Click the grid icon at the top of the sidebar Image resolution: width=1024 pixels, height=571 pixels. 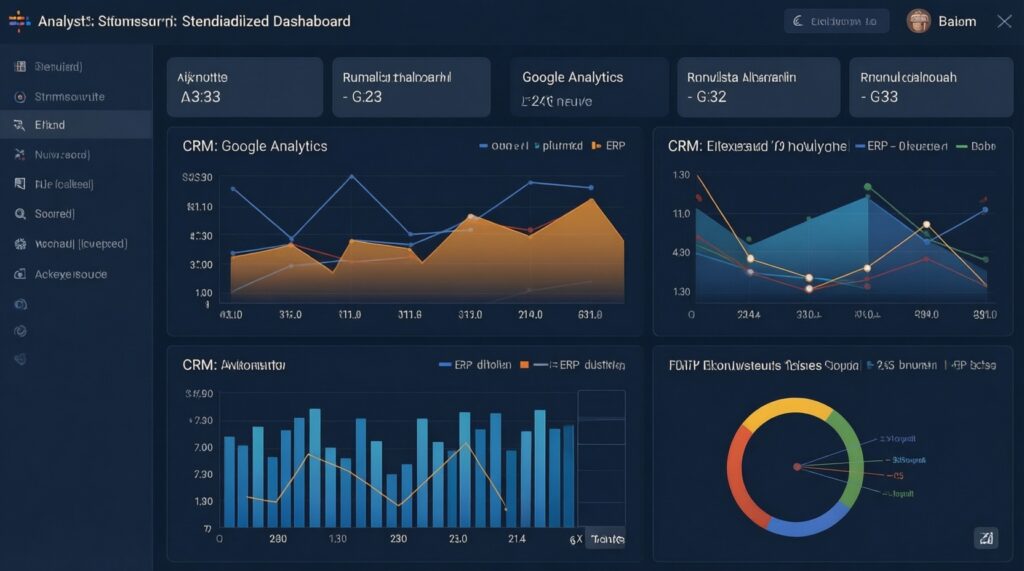[x=19, y=67]
